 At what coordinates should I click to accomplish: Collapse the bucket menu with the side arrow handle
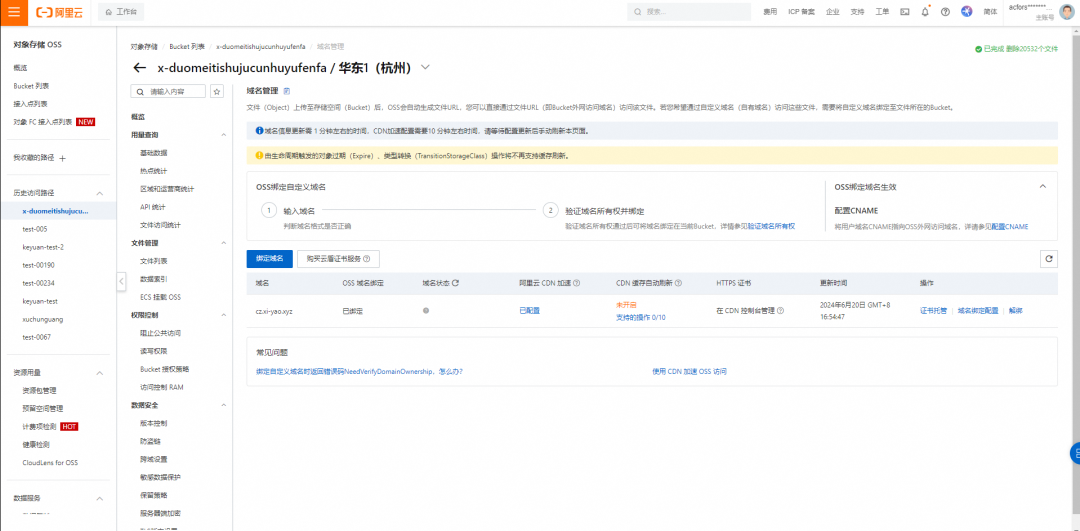pos(121,281)
